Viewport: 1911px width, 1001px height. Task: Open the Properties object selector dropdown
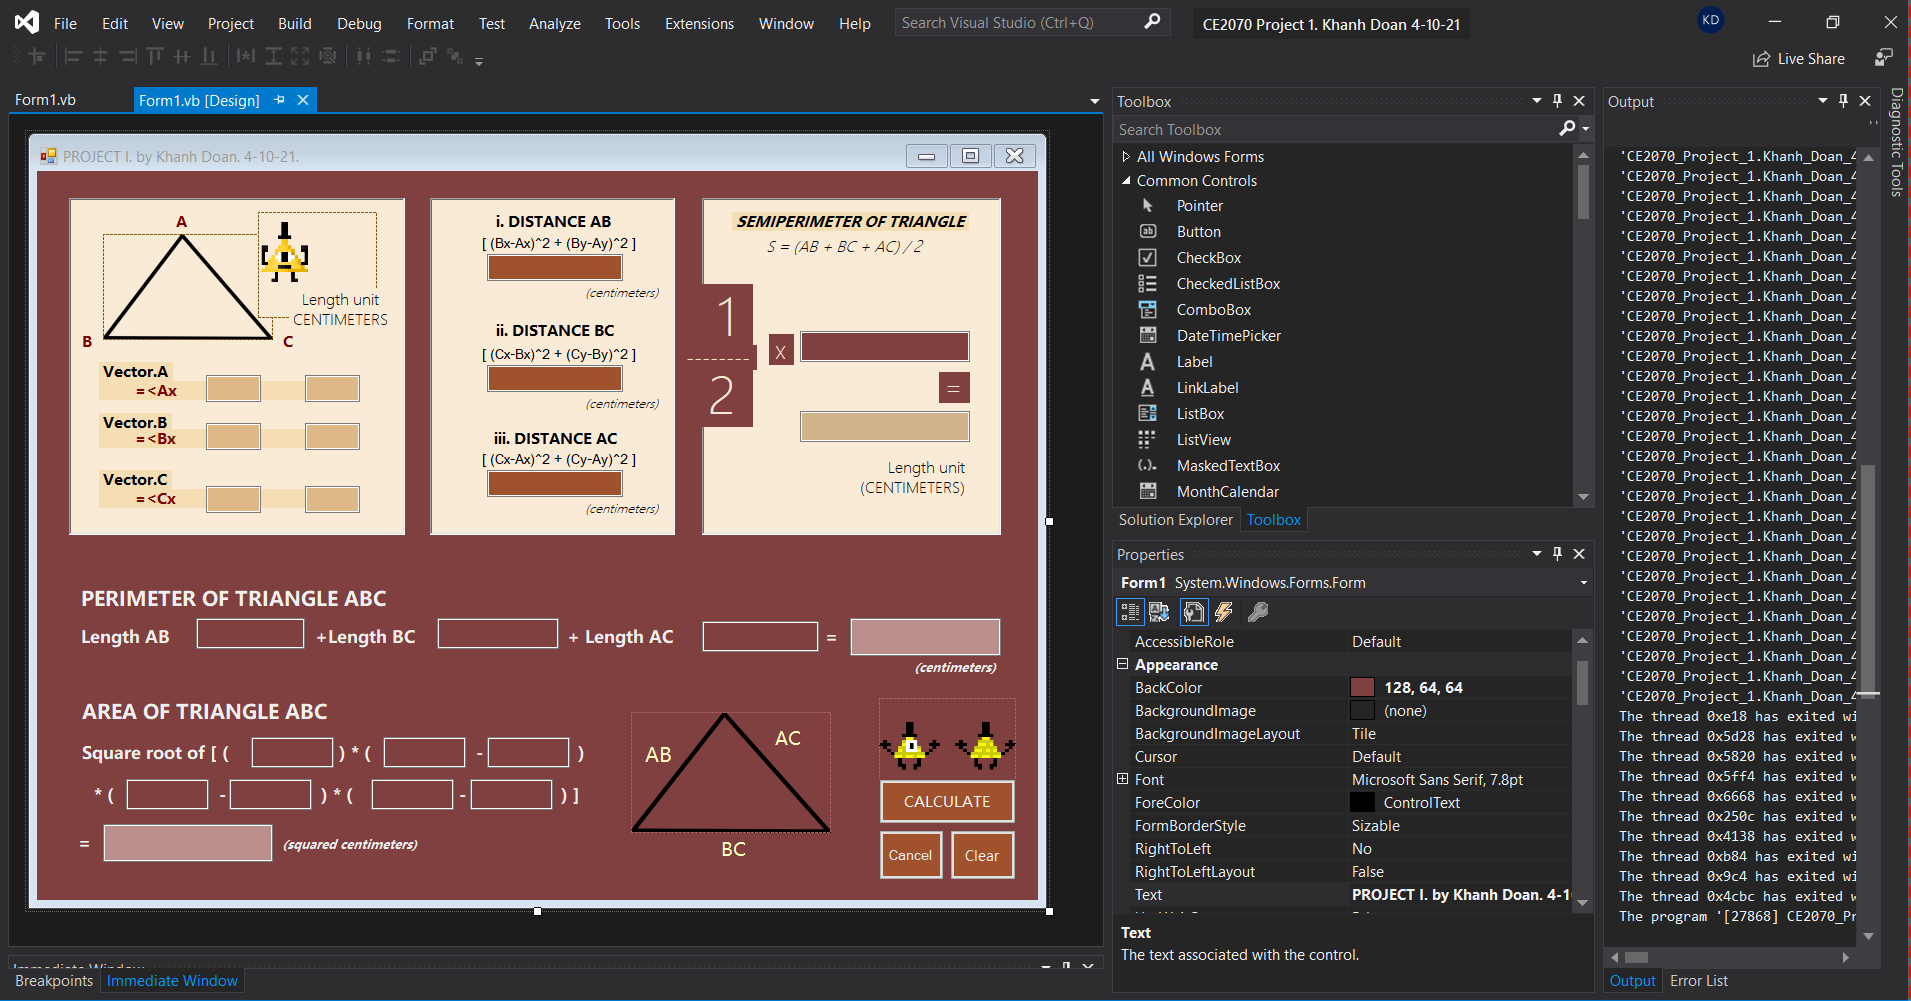(1583, 583)
